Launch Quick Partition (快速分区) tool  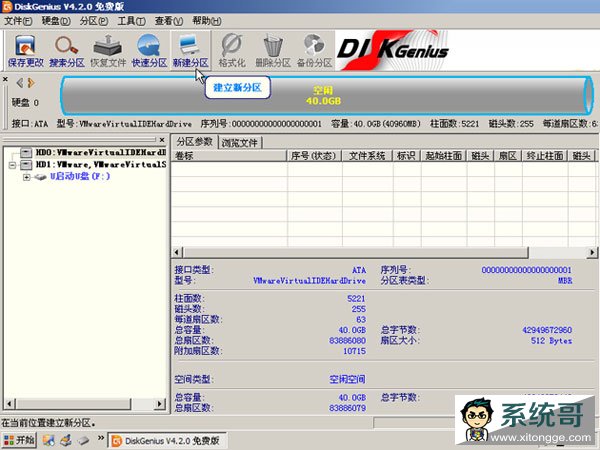(x=149, y=51)
